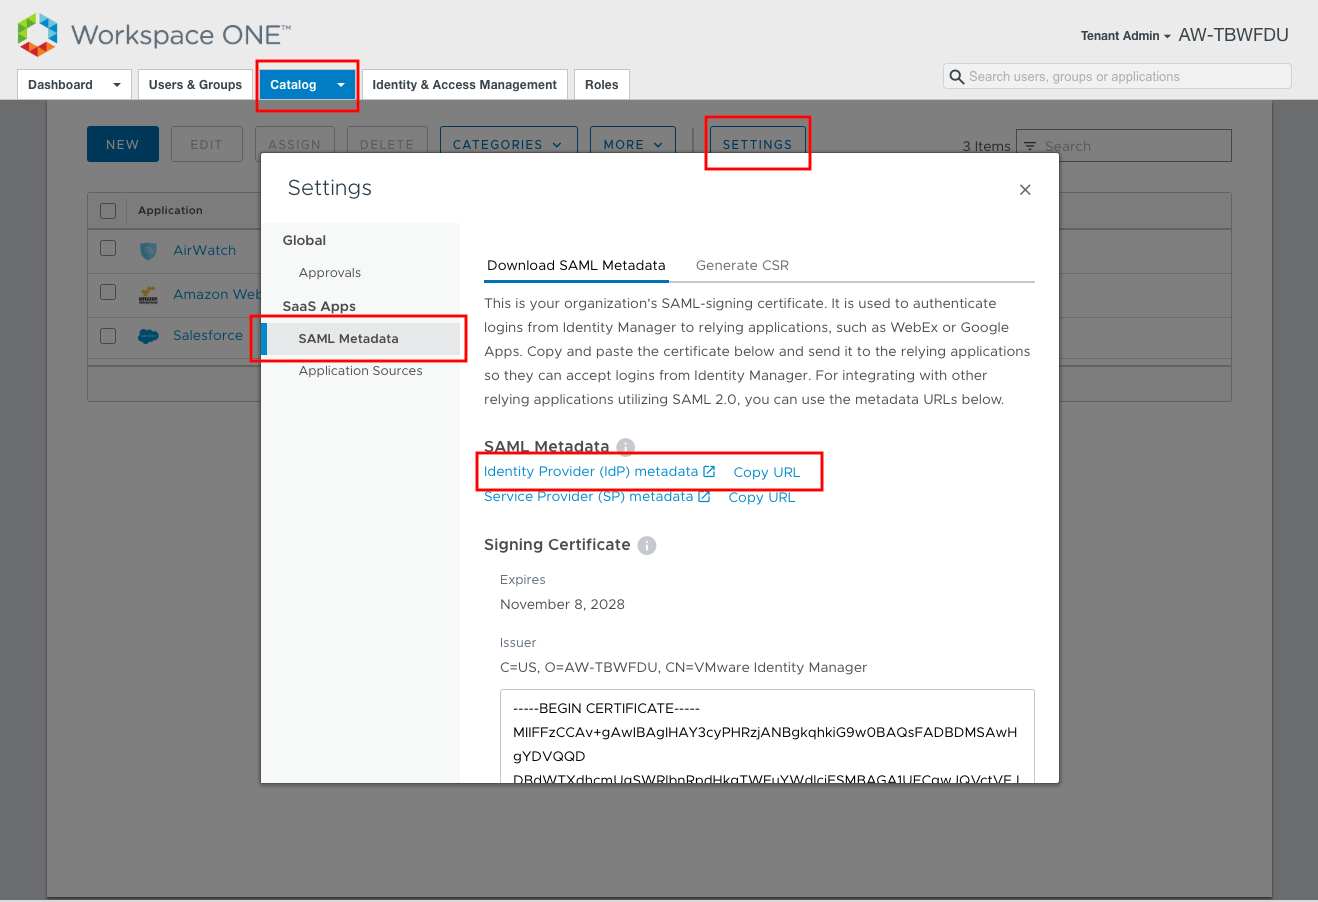Click the Amazon Web Services app icon
This screenshot has width=1318, height=902.
148,295
